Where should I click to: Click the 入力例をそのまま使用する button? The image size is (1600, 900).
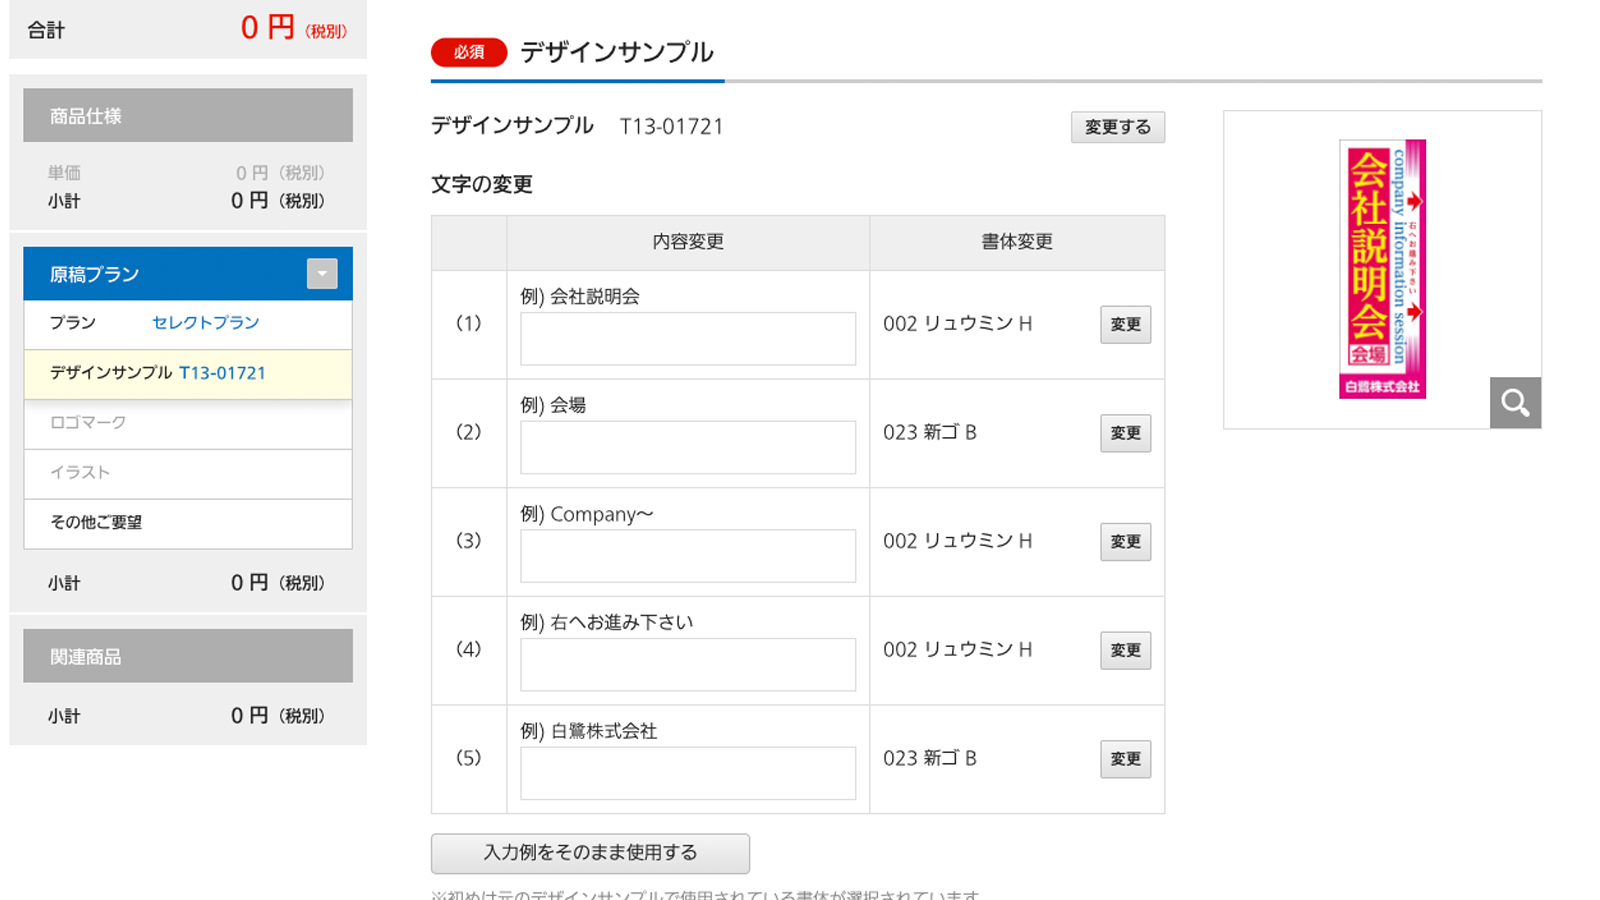(x=590, y=853)
